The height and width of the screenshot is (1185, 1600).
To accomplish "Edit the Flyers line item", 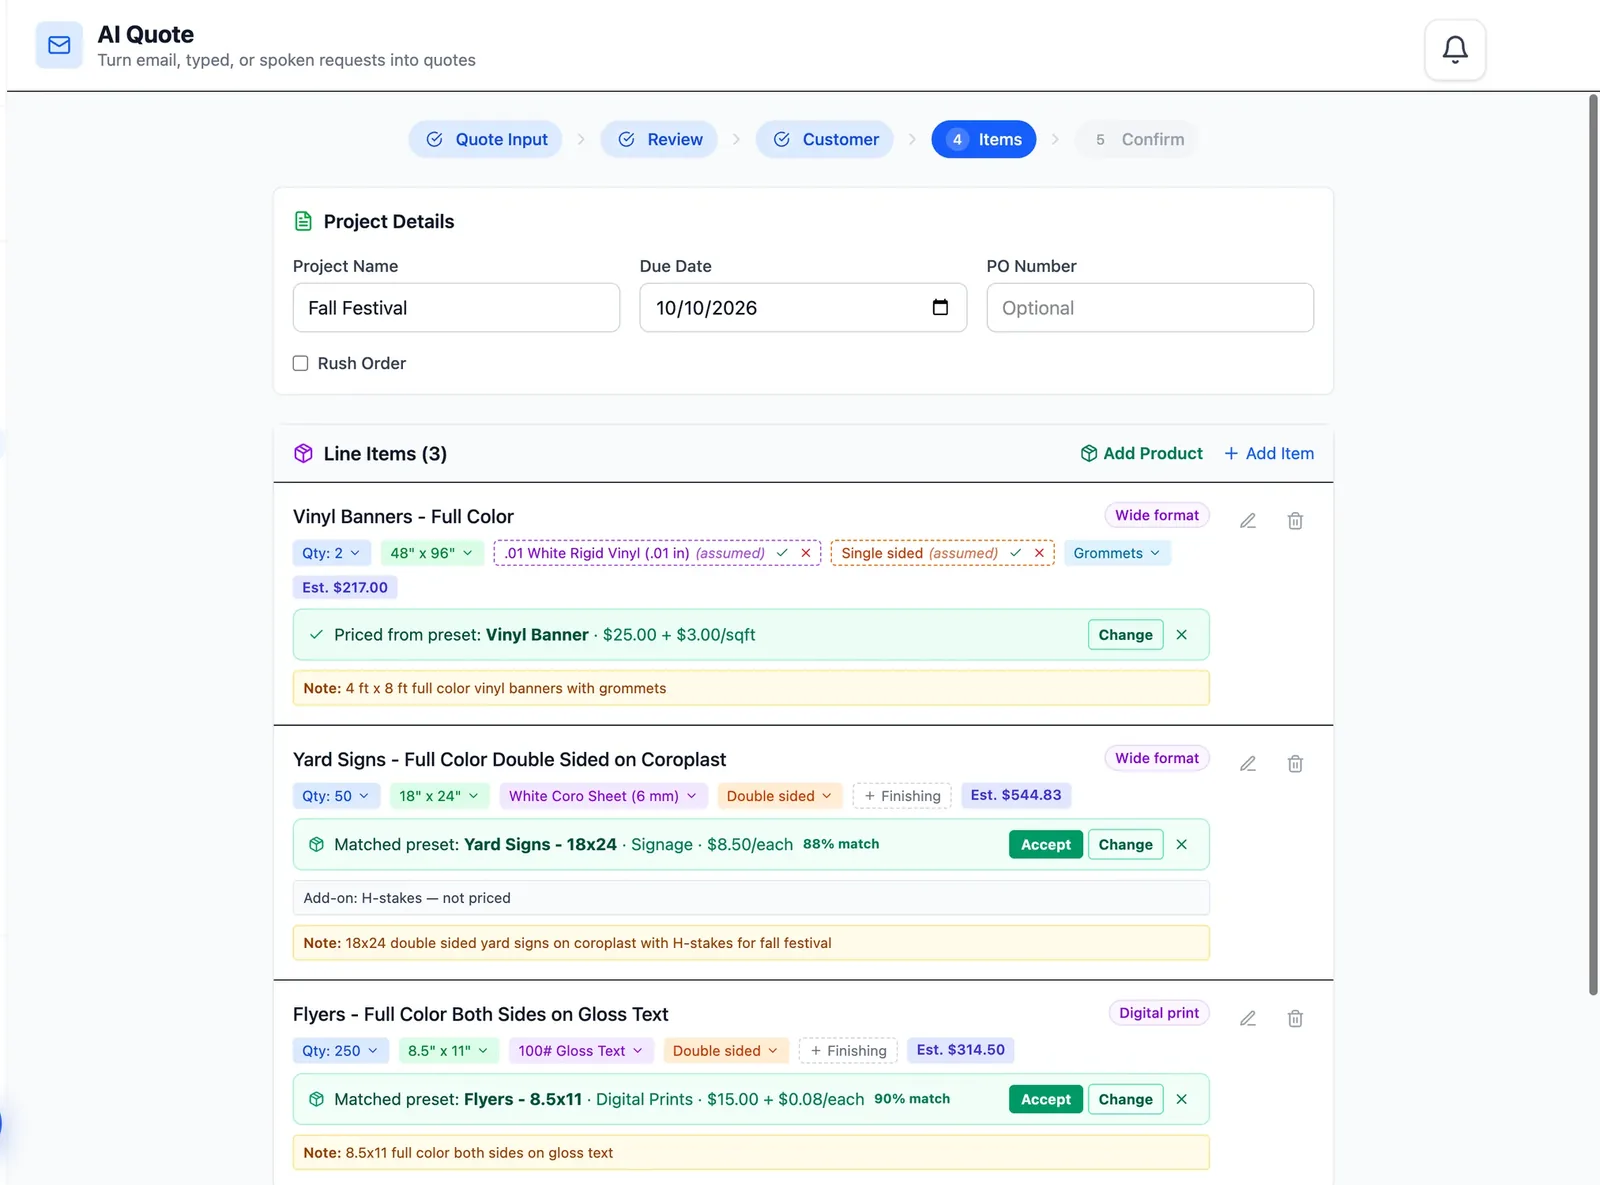I will coord(1248,1019).
